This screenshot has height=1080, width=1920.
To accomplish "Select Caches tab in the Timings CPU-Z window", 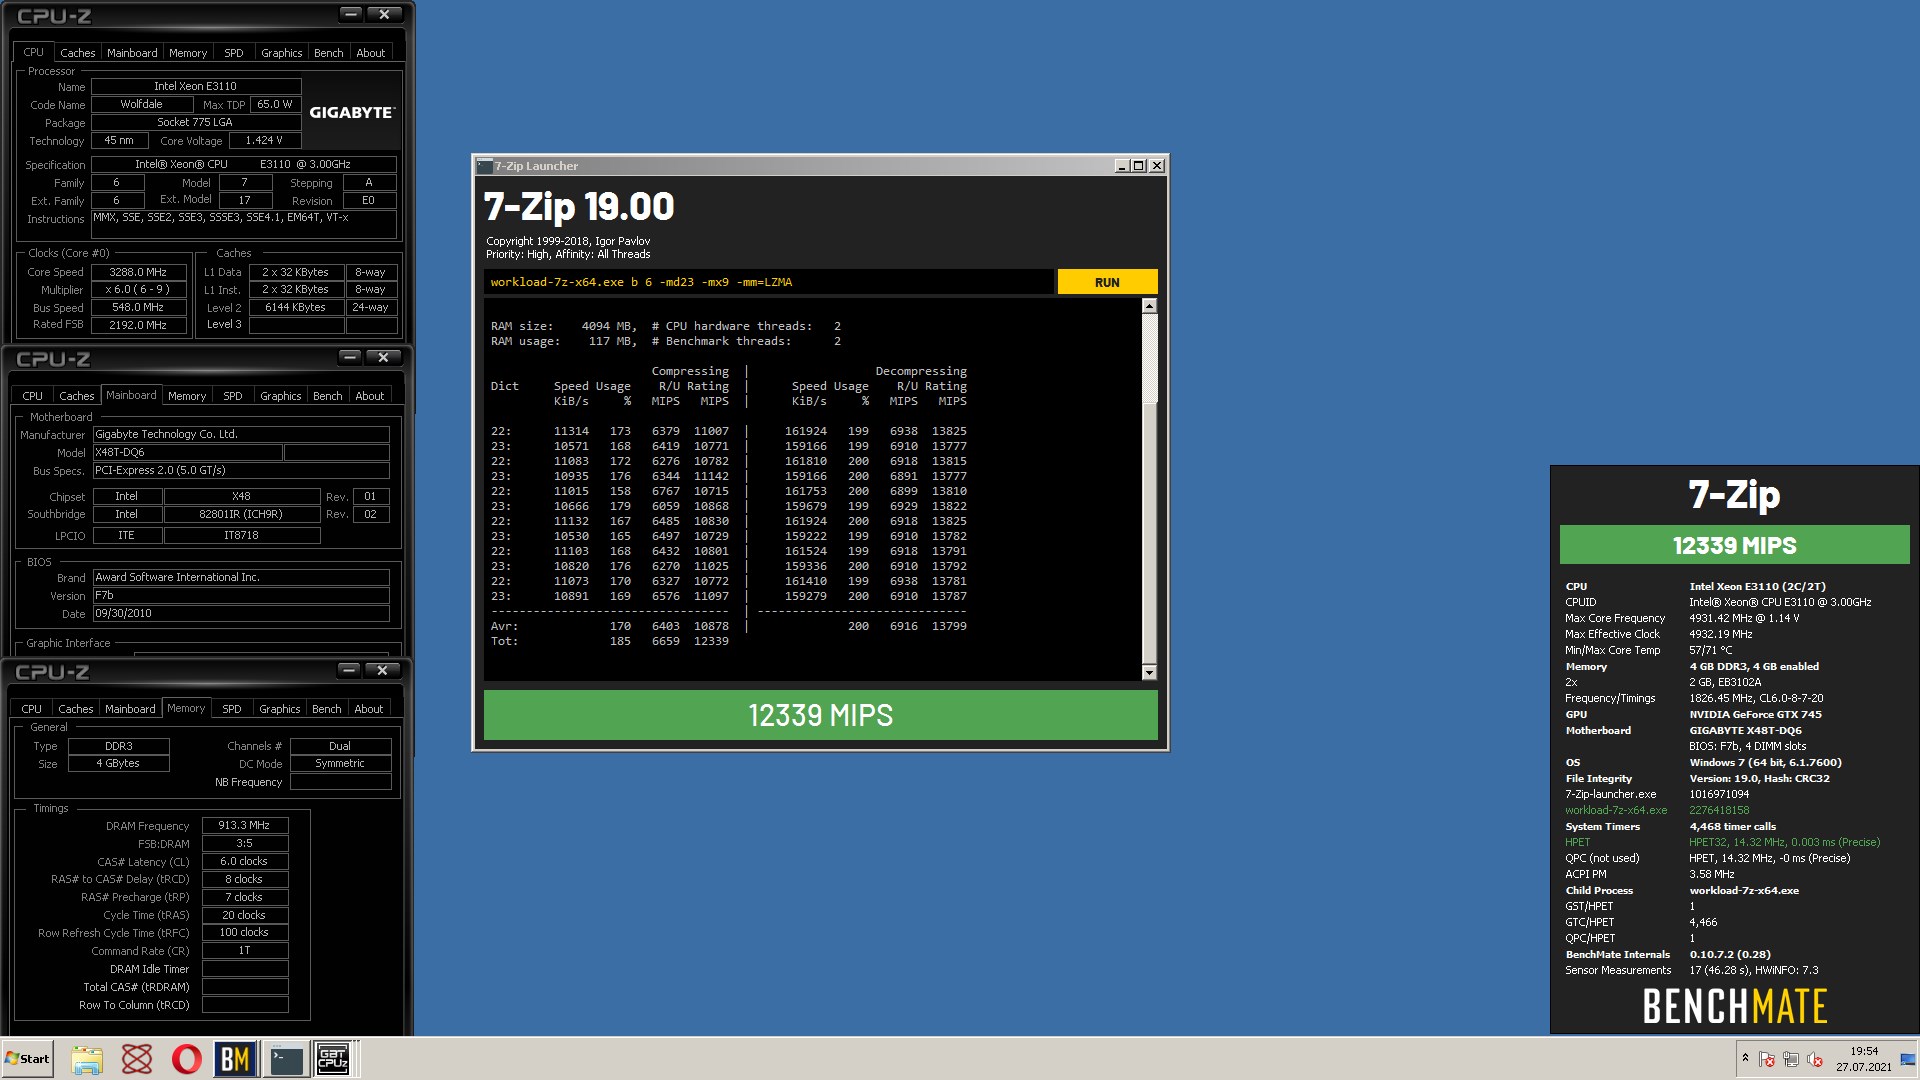I will tap(75, 709).
